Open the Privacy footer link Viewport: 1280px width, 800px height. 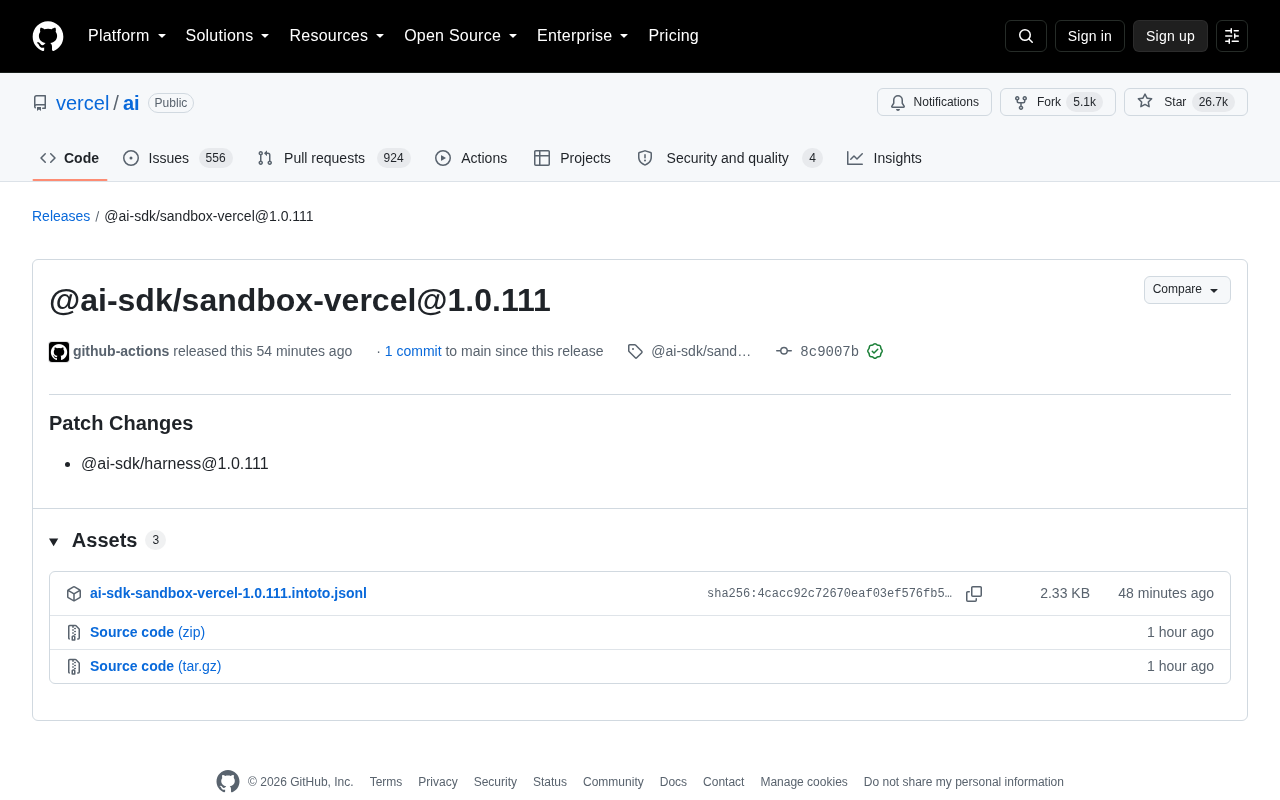438,782
